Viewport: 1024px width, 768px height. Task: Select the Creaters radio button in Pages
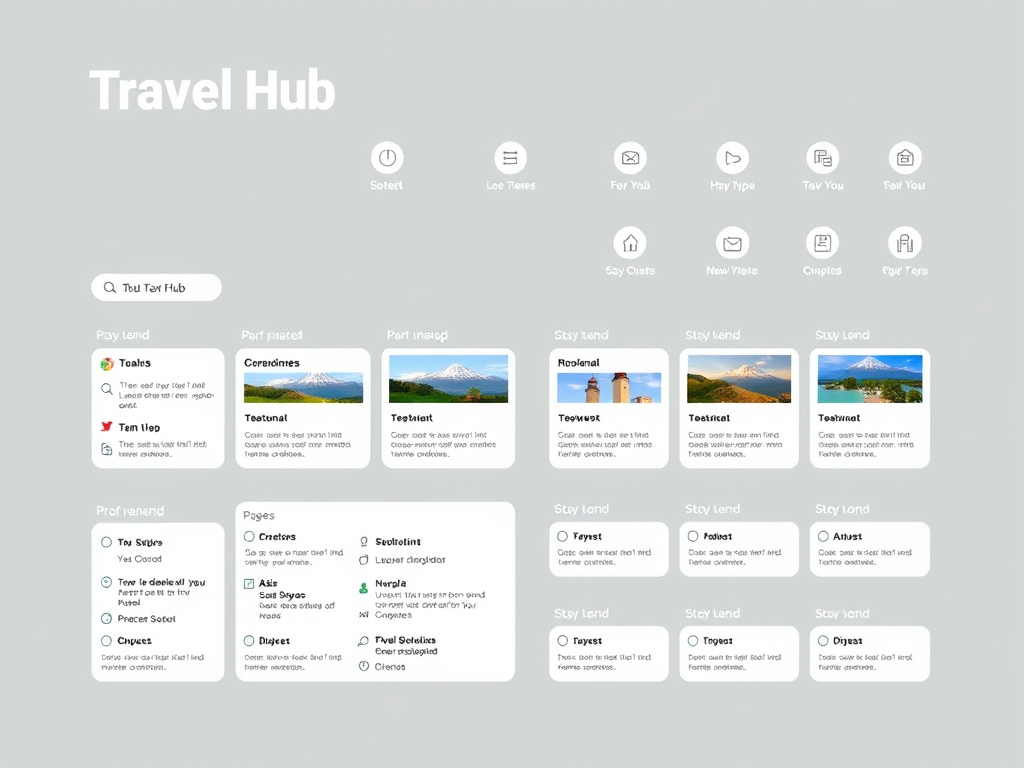point(250,537)
